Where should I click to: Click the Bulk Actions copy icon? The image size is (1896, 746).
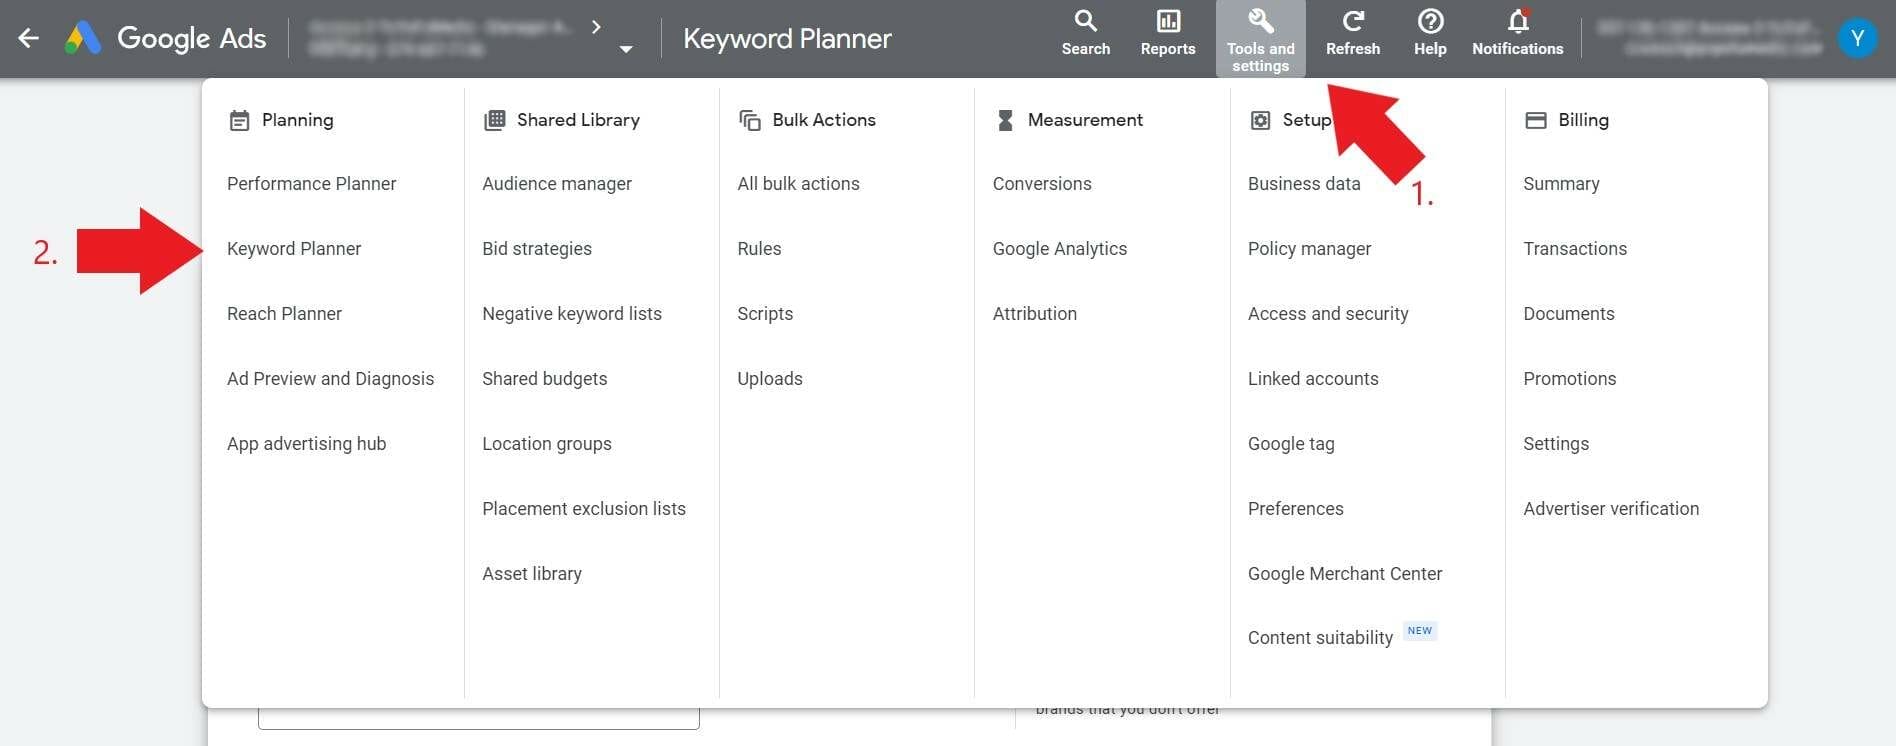750,120
